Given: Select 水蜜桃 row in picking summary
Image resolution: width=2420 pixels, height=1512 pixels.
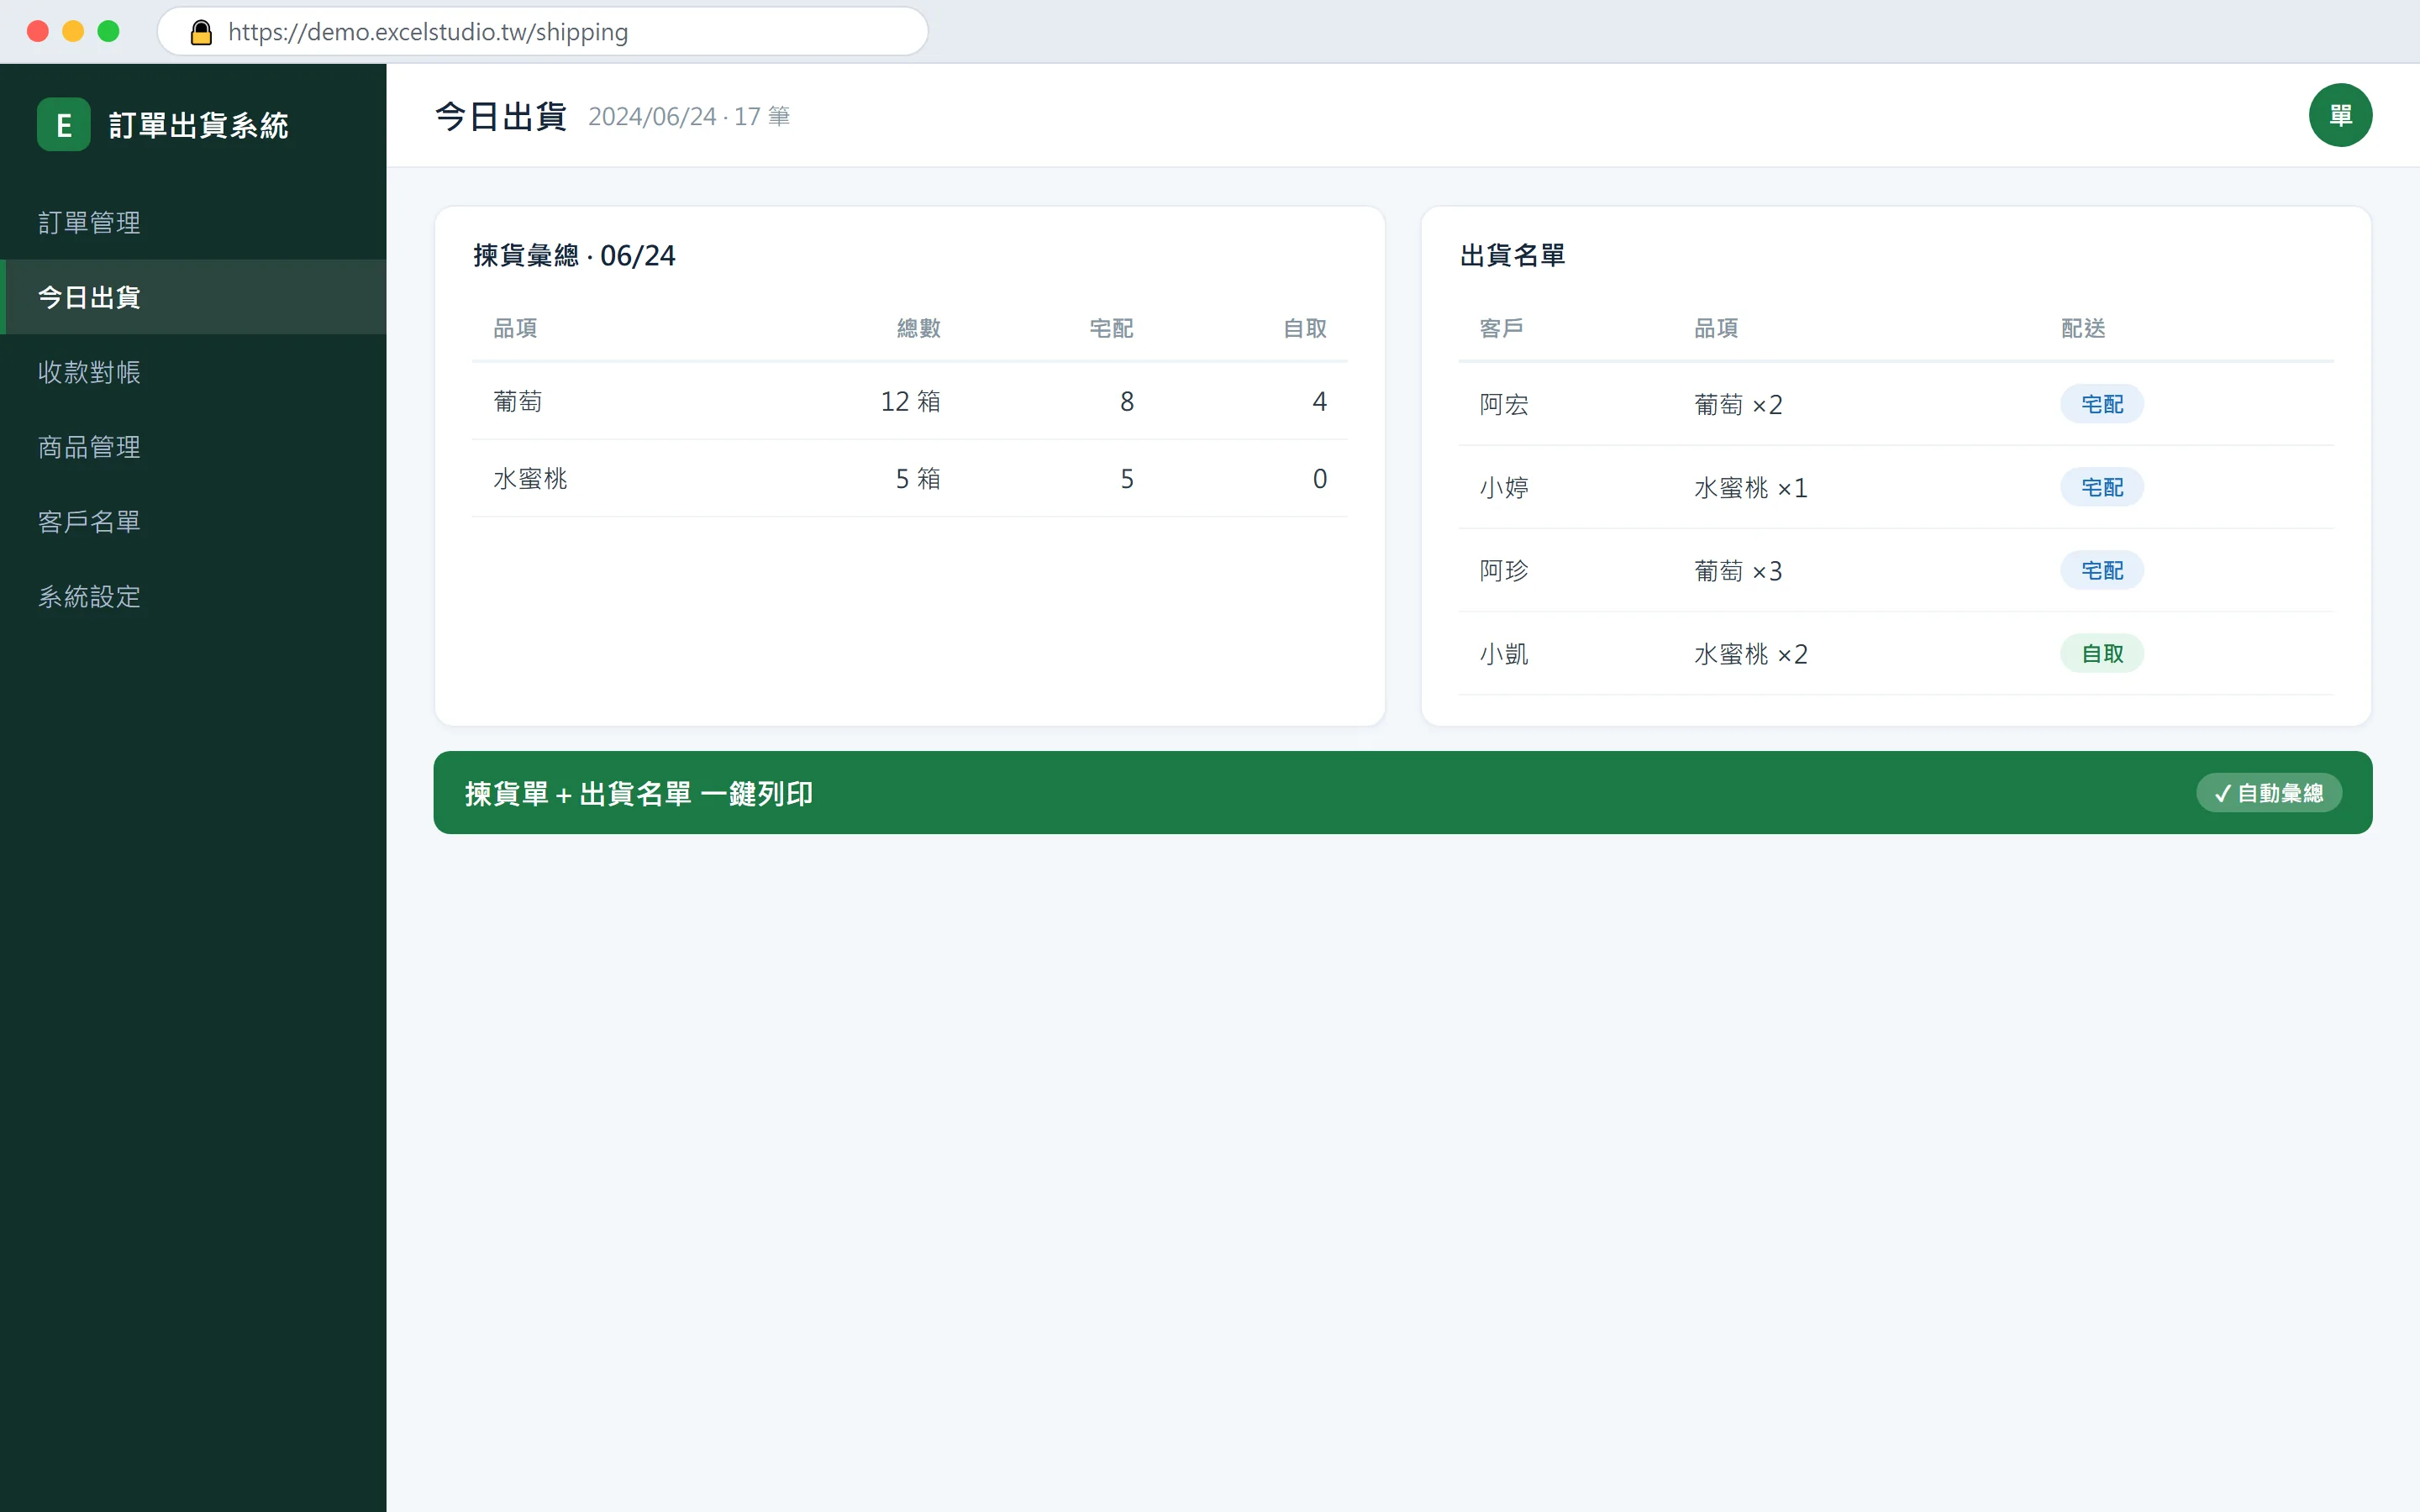Looking at the screenshot, I should (x=909, y=478).
